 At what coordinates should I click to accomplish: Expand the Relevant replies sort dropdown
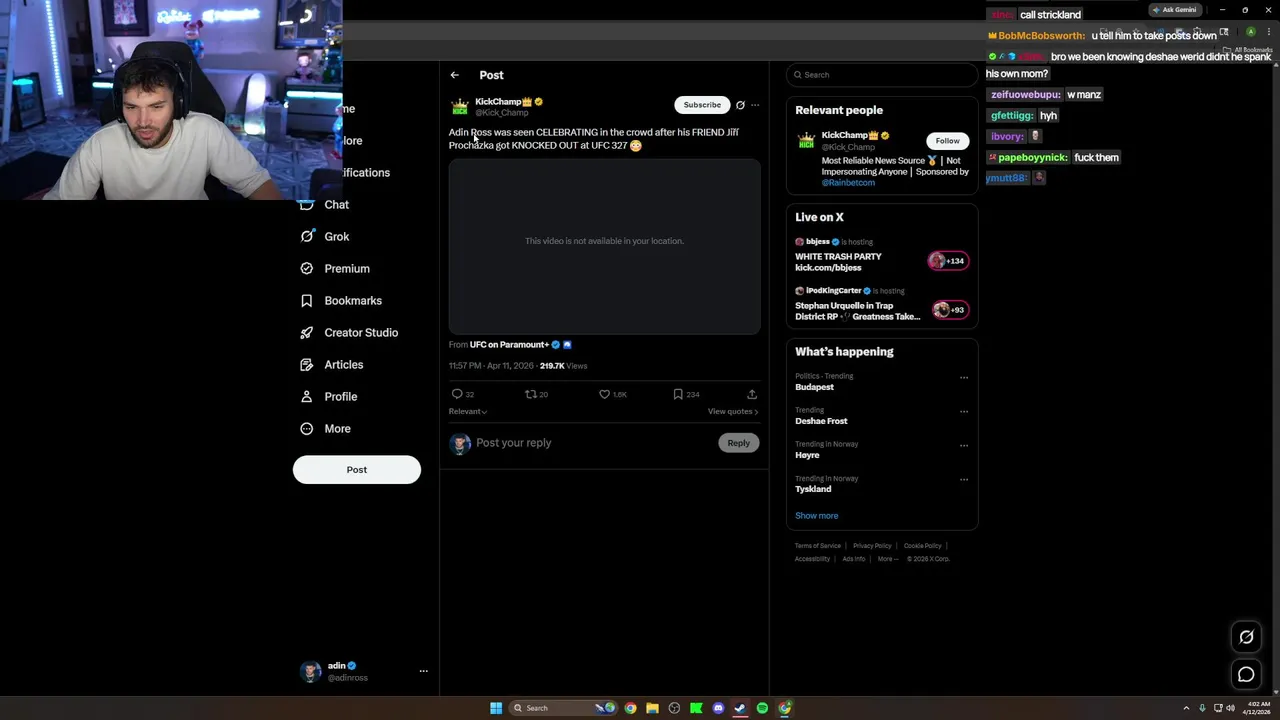pyautogui.click(x=468, y=411)
